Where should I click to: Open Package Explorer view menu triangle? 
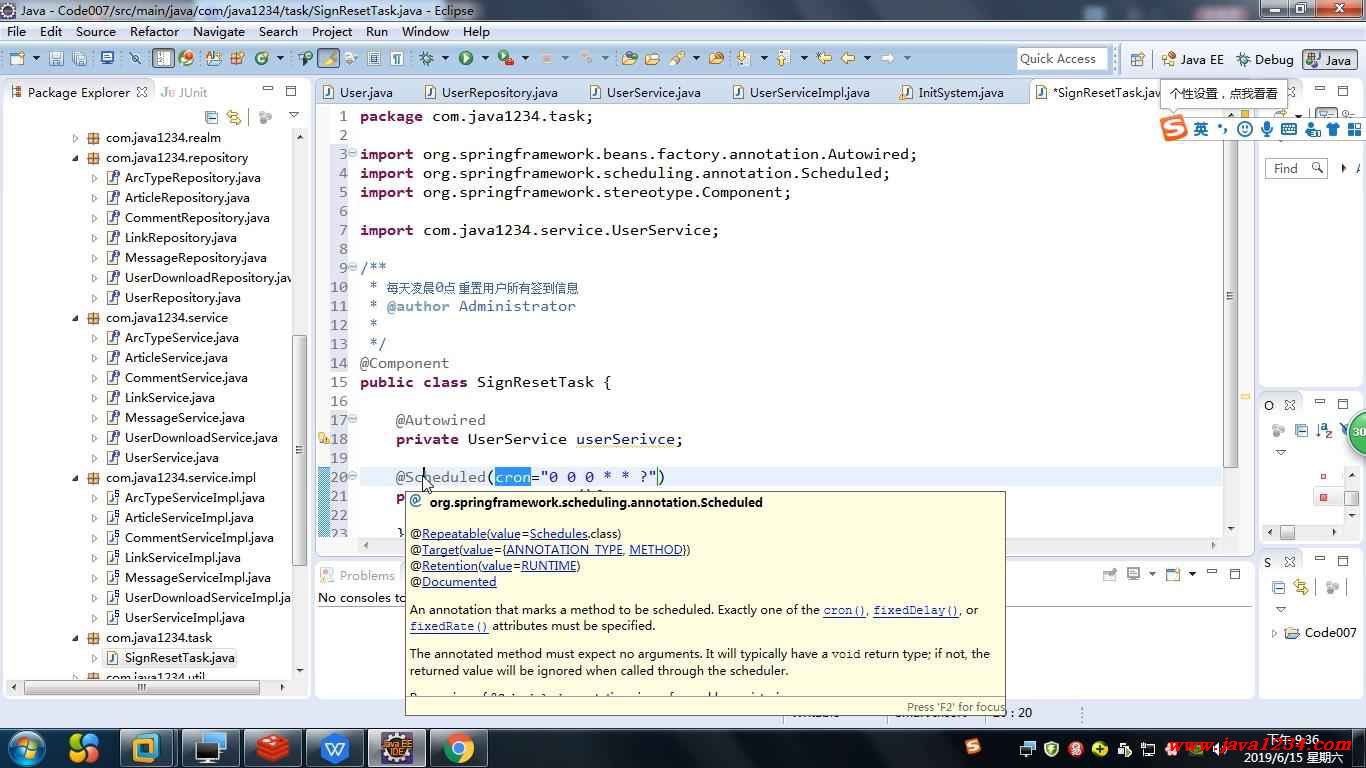294,115
